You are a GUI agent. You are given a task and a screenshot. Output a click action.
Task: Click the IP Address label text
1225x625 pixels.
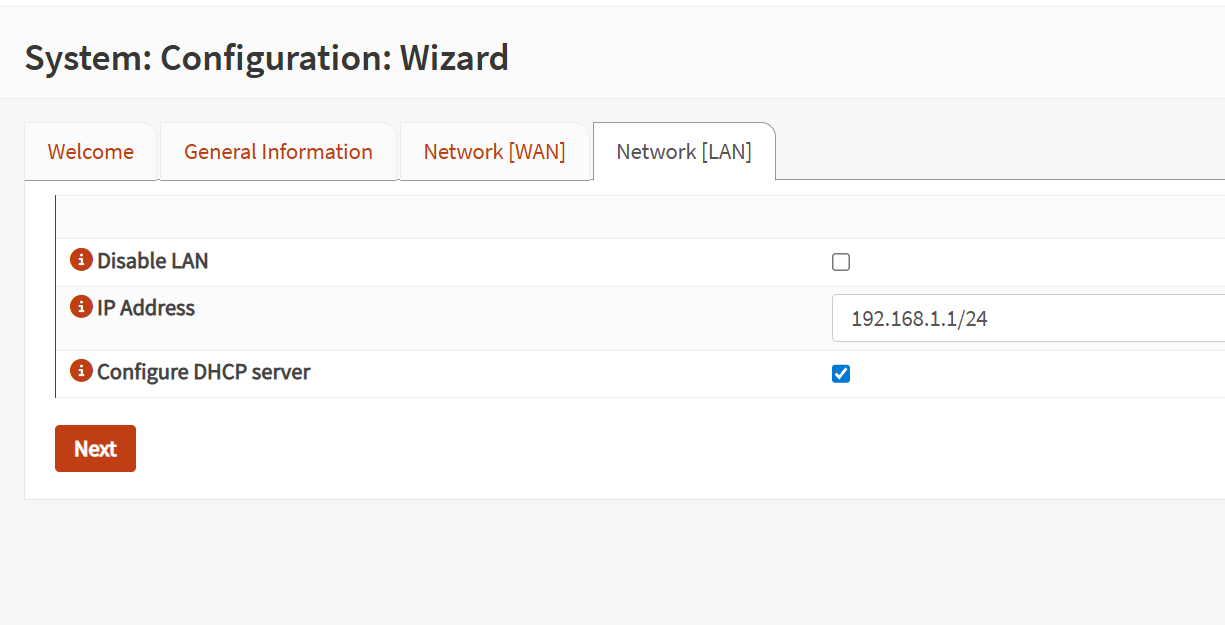(x=146, y=308)
